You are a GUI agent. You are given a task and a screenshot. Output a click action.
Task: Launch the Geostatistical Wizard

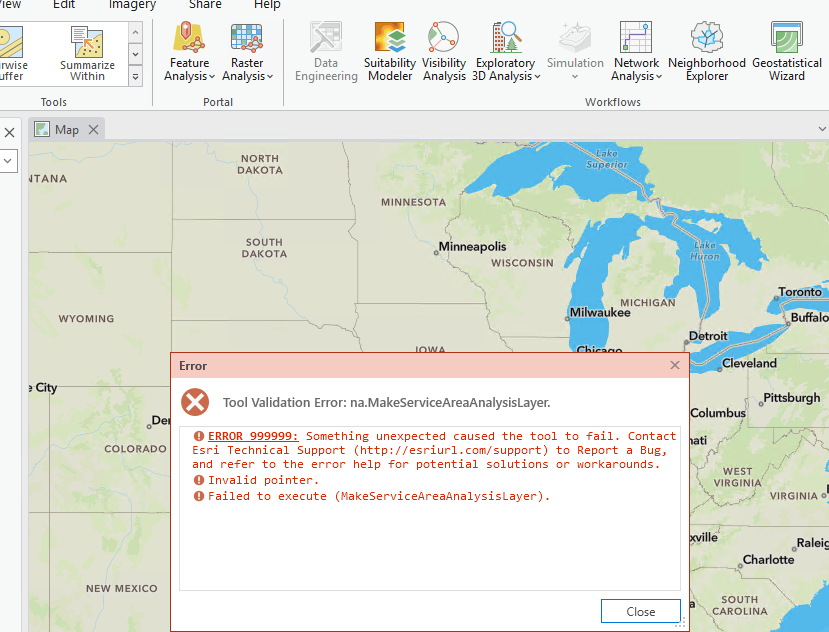coord(787,50)
